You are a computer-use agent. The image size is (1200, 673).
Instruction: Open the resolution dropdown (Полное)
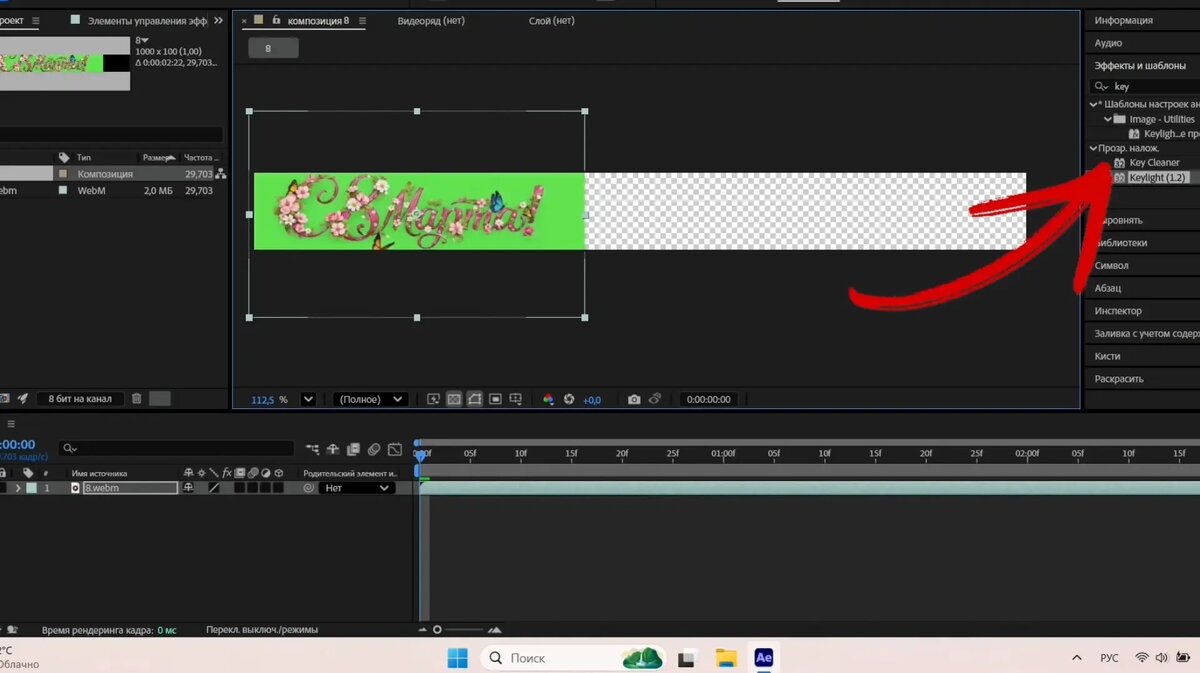(x=370, y=399)
